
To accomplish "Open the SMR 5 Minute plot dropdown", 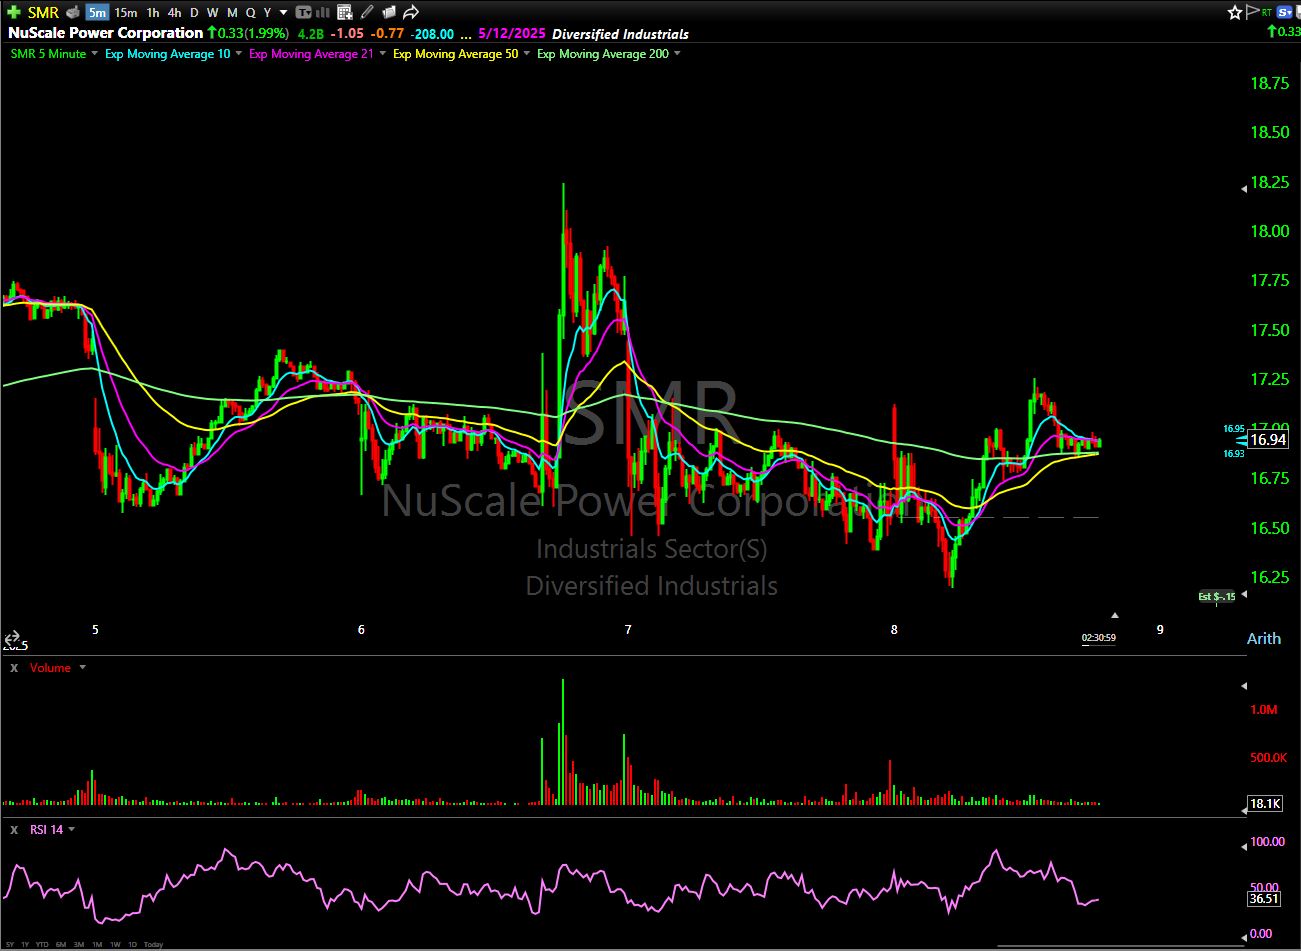I will [x=95, y=54].
